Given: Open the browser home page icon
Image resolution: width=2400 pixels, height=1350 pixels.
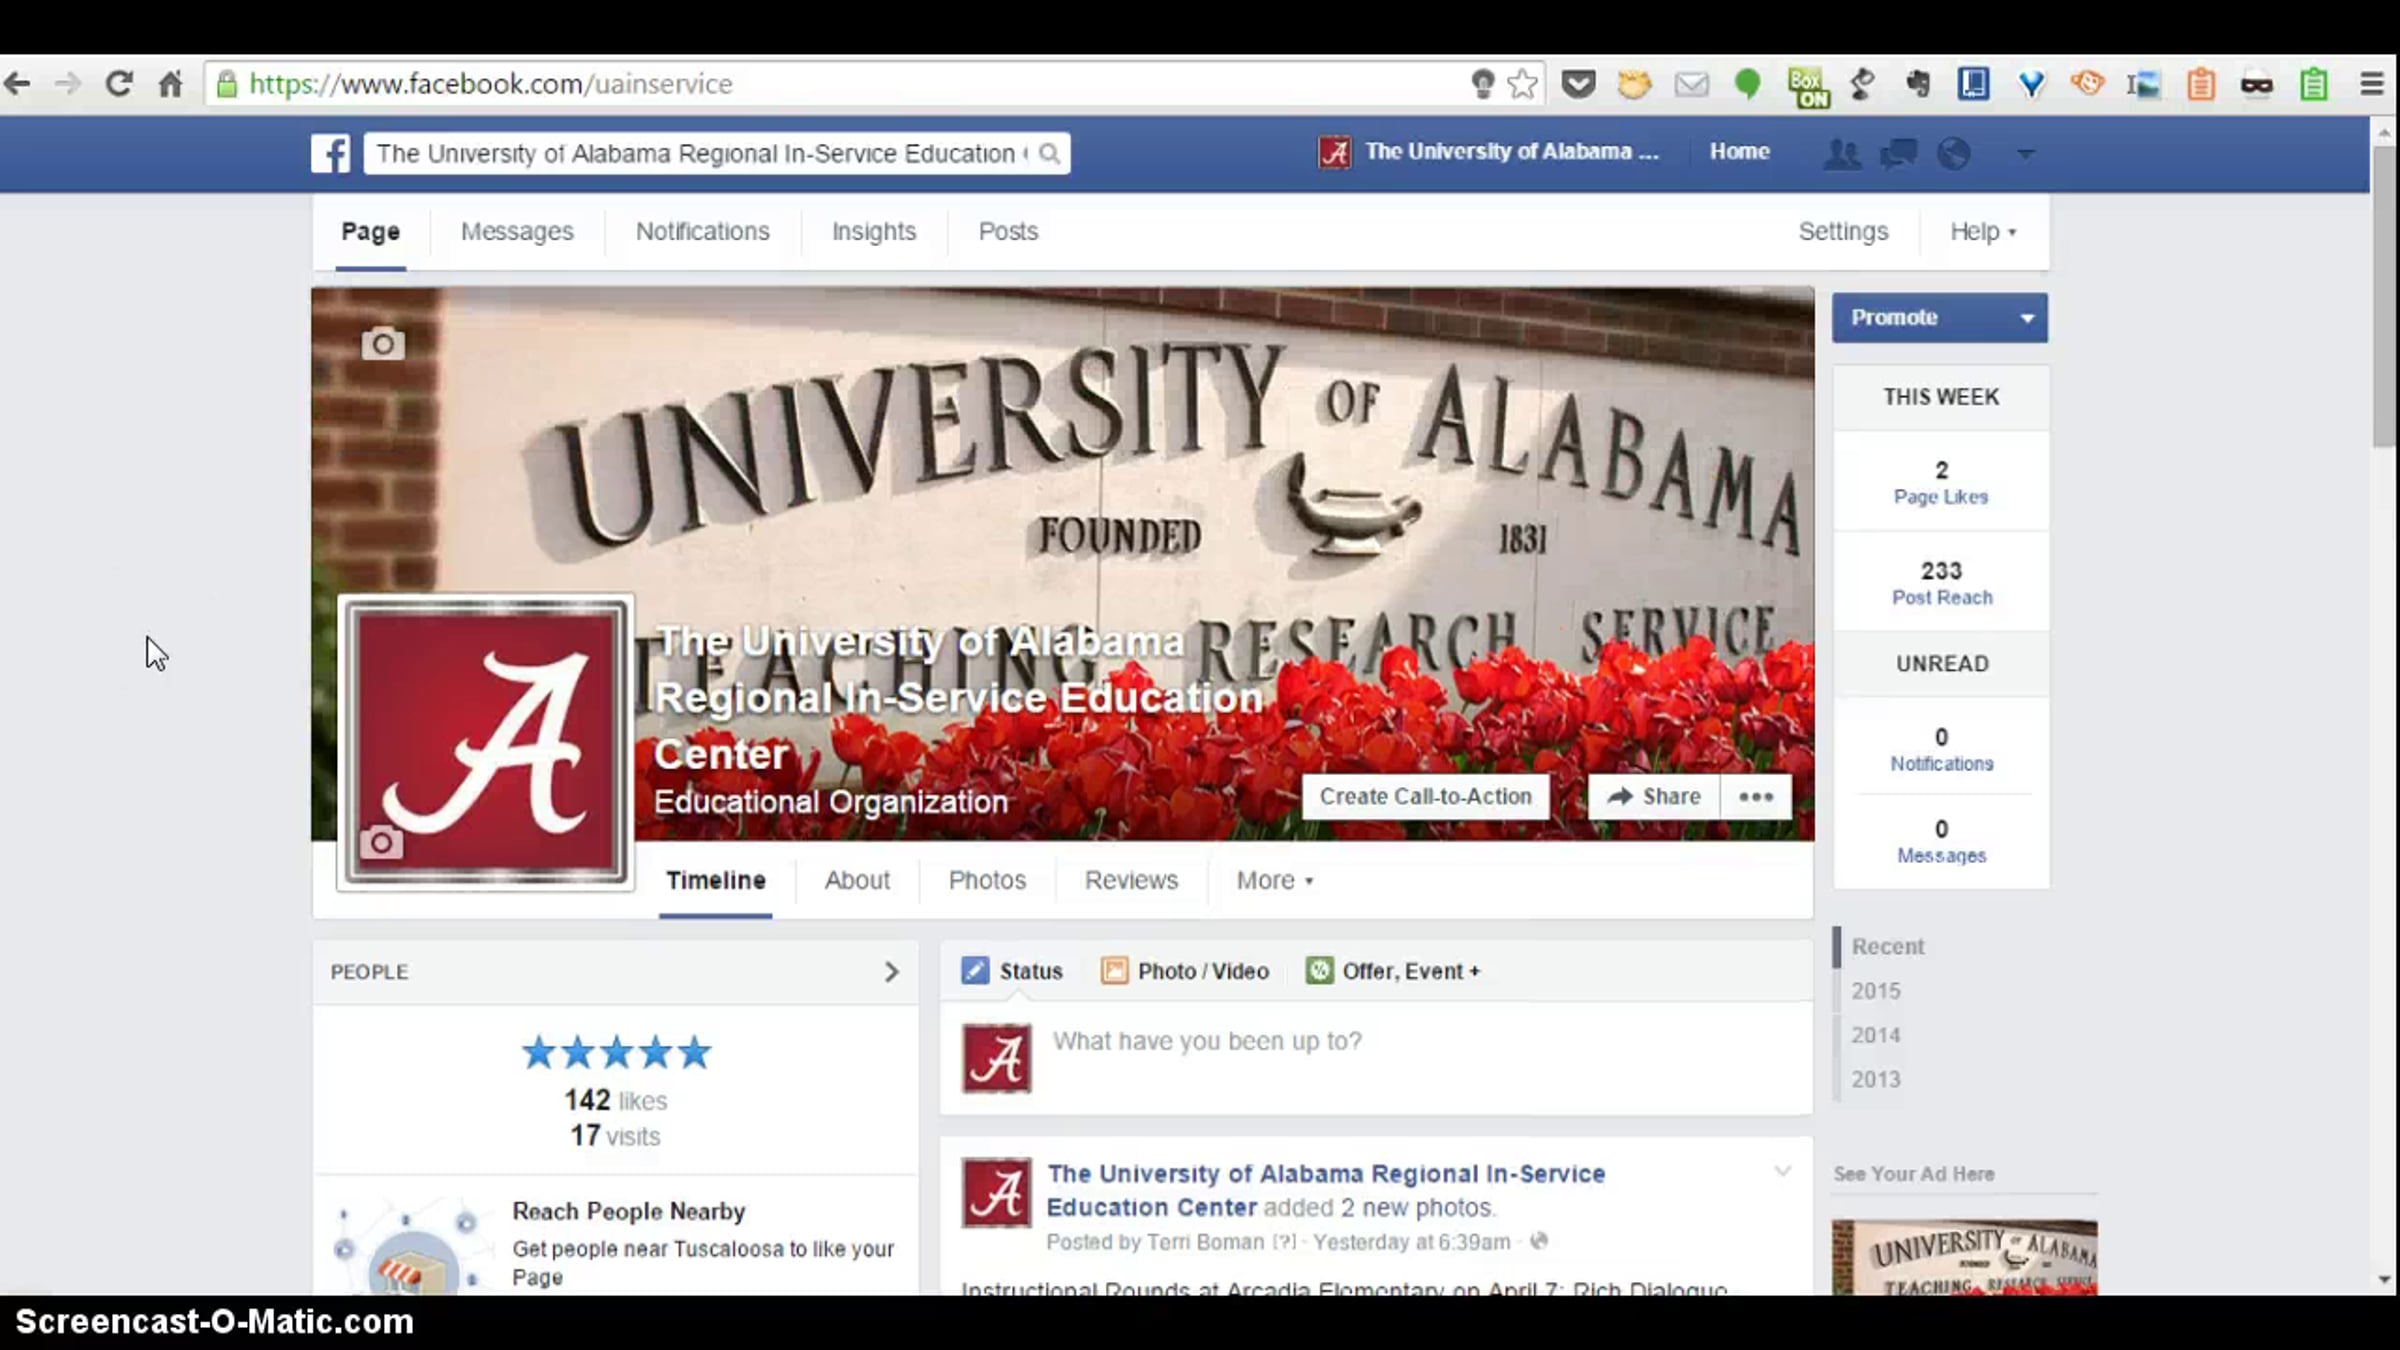Looking at the screenshot, I should pos(171,84).
